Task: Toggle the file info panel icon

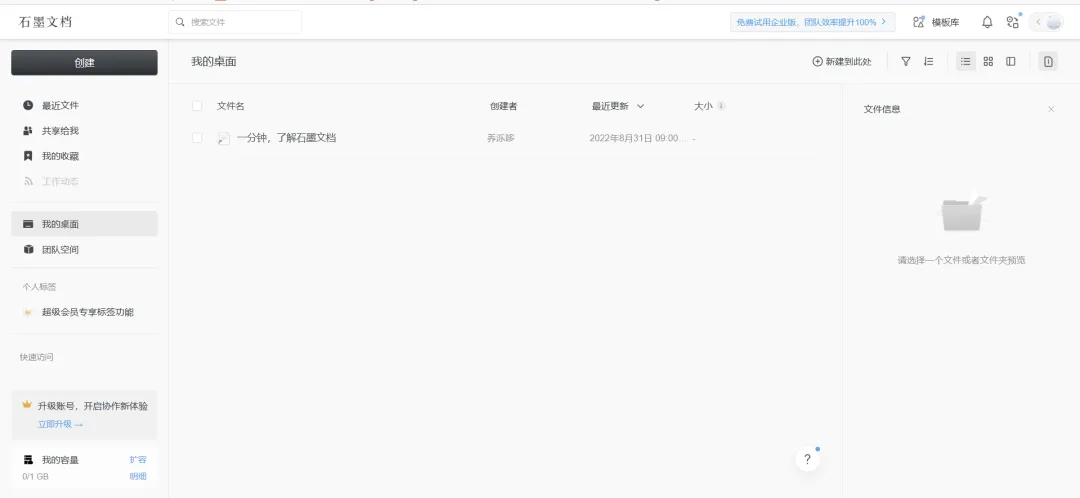Action: click(1048, 61)
